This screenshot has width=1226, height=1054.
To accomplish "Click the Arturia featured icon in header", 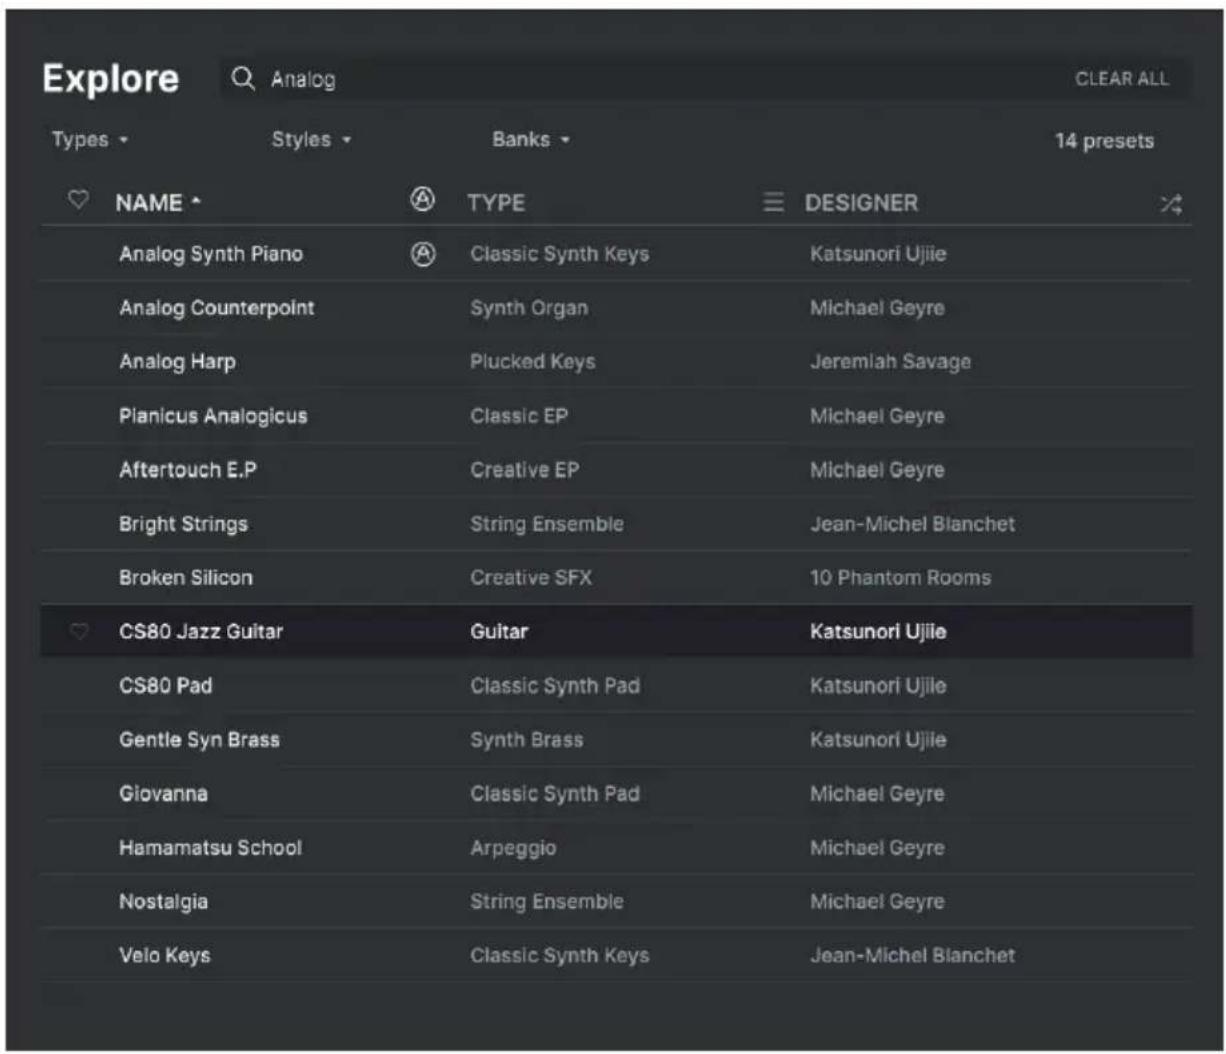I will (x=423, y=200).
